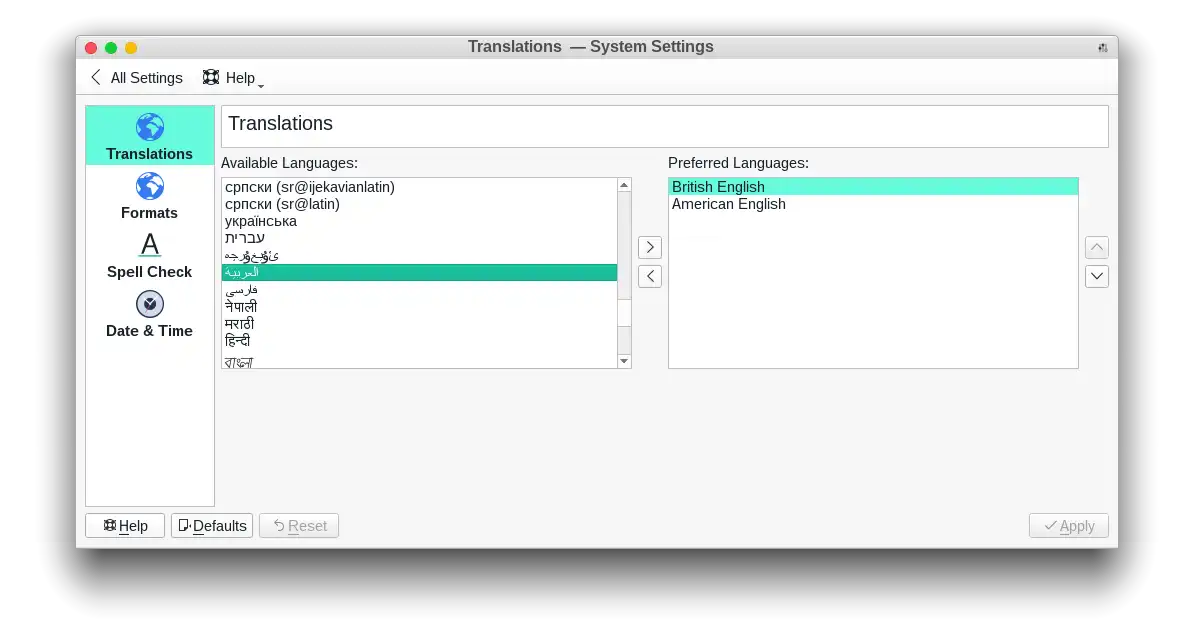Click the Help button at bottom

tap(125, 526)
